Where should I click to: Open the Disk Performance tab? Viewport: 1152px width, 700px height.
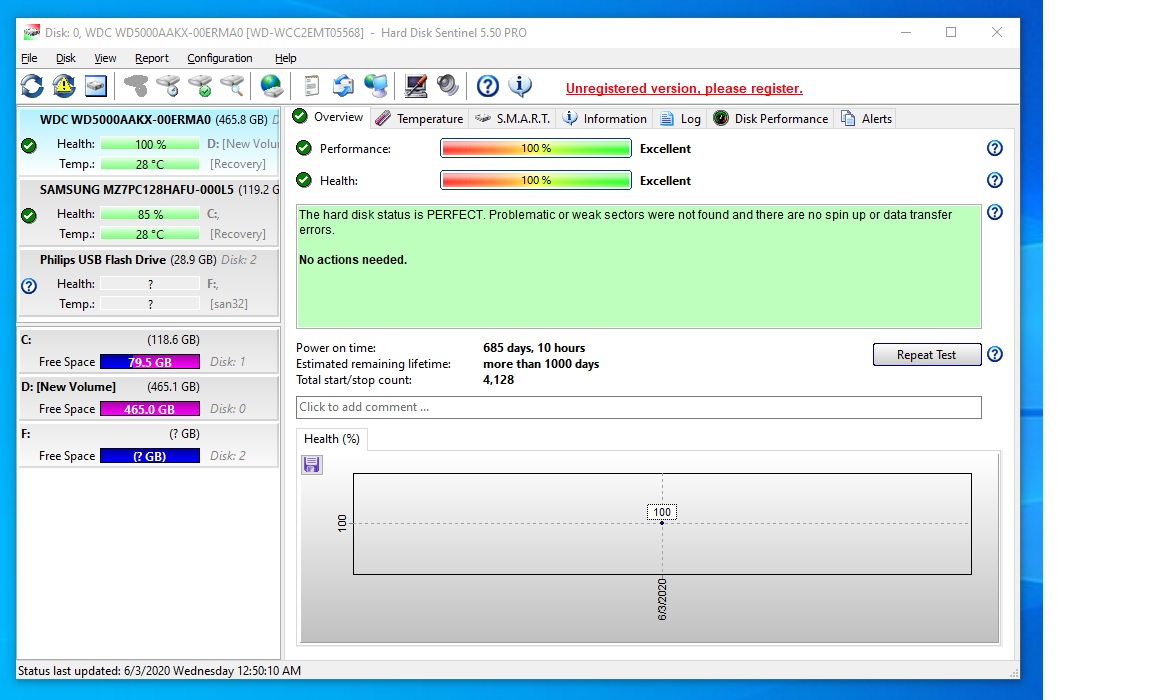click(x=771, y=118)
